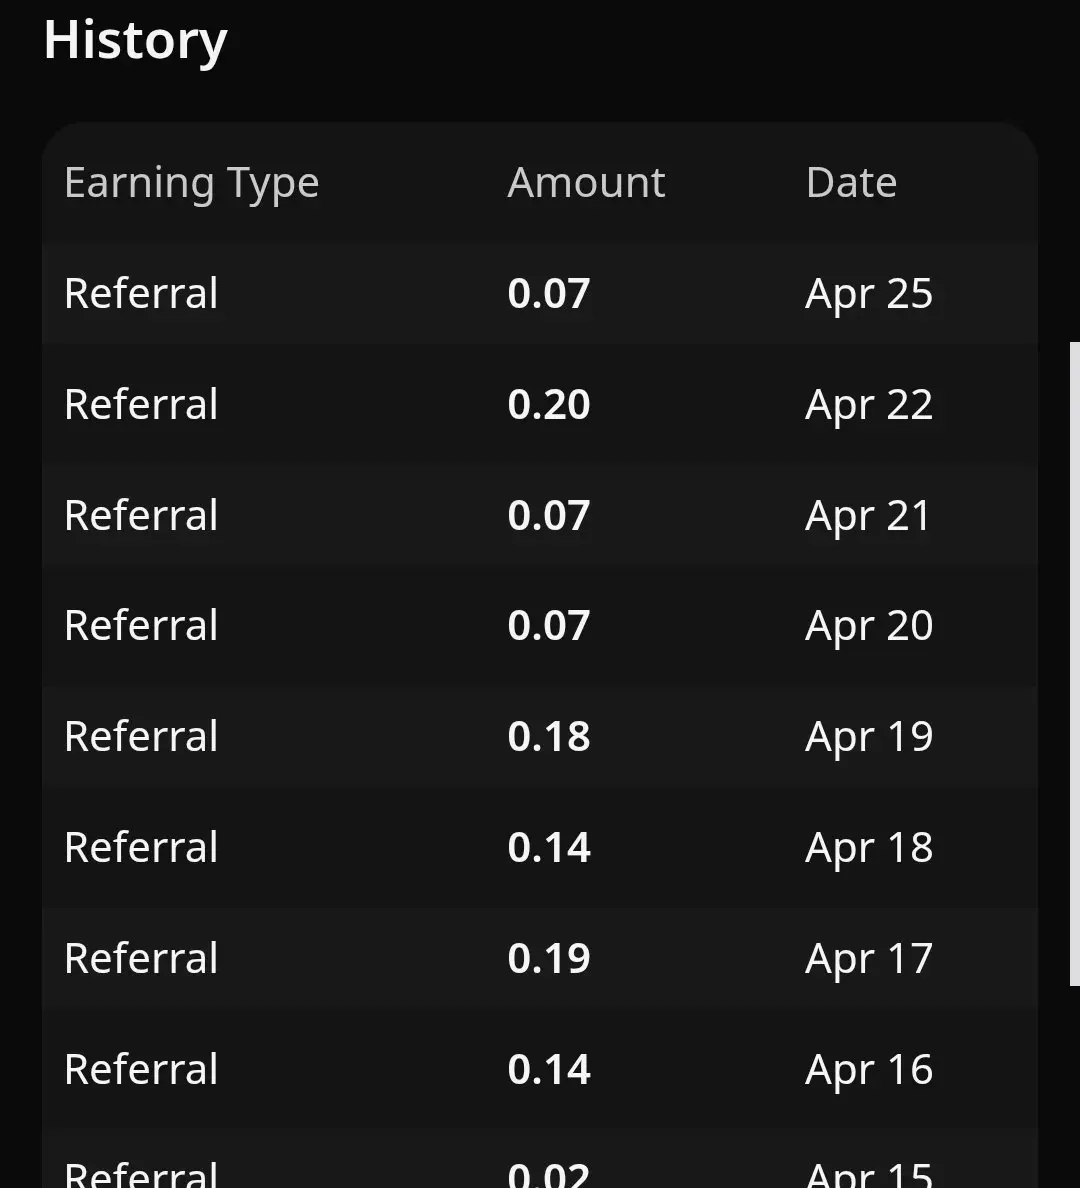Click the 0.20 amount value

(x=549, y=405)
